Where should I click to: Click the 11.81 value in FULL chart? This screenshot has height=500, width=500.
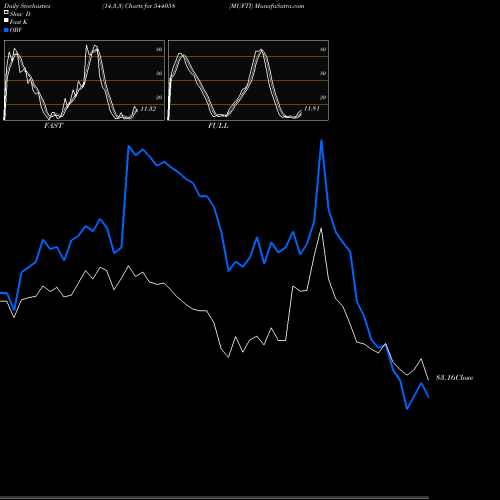tap(312, 109)
